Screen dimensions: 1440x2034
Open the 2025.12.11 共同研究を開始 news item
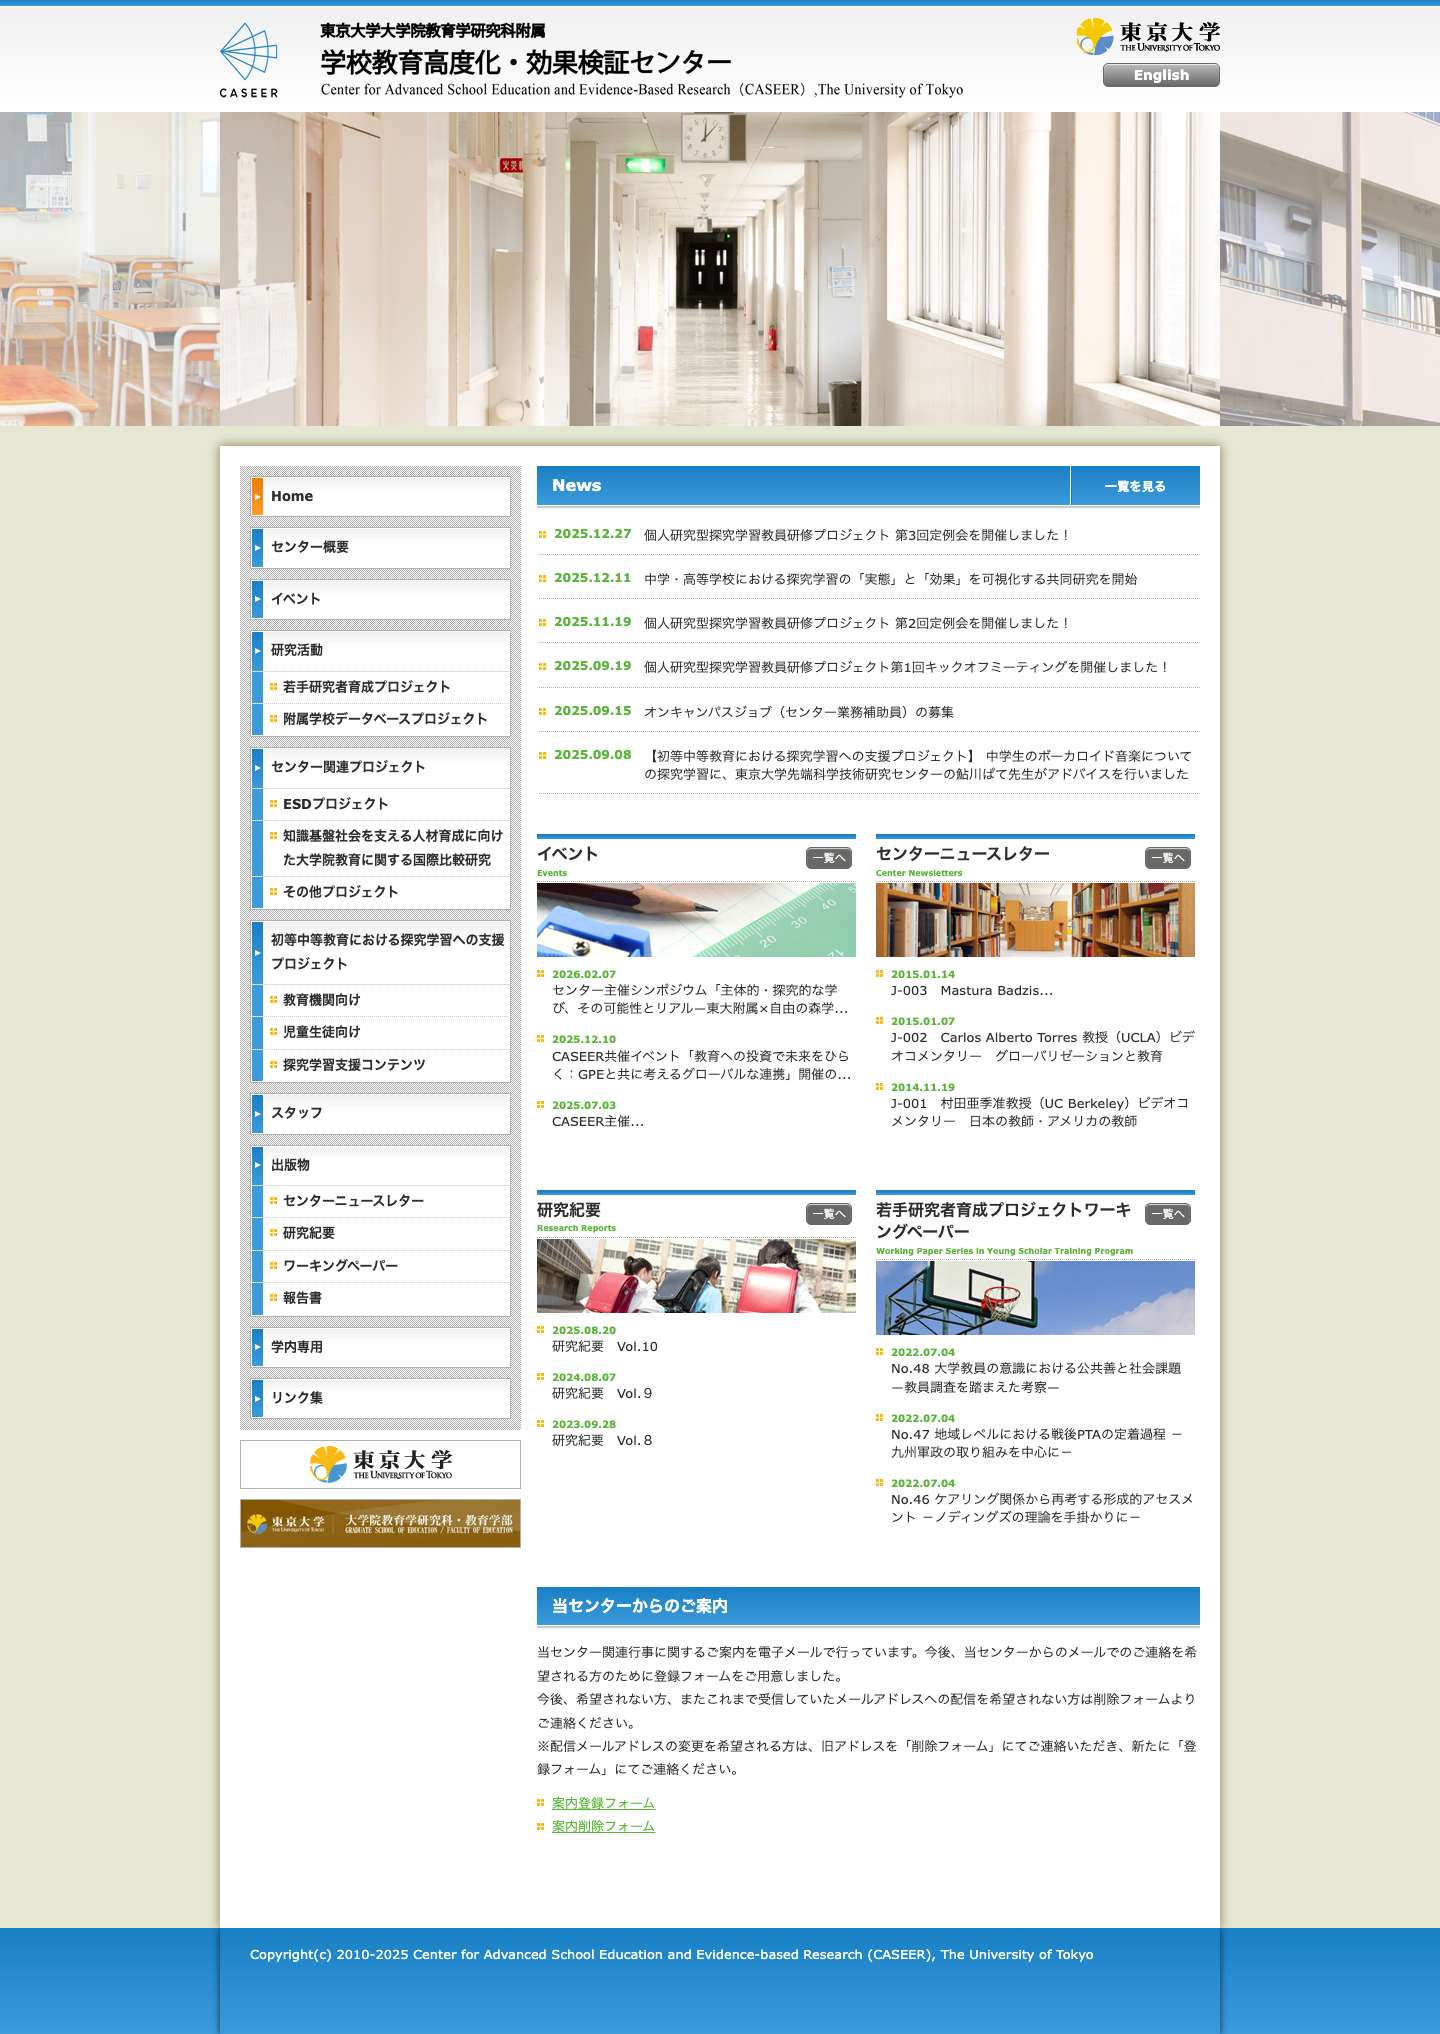(x=890, y=579)
